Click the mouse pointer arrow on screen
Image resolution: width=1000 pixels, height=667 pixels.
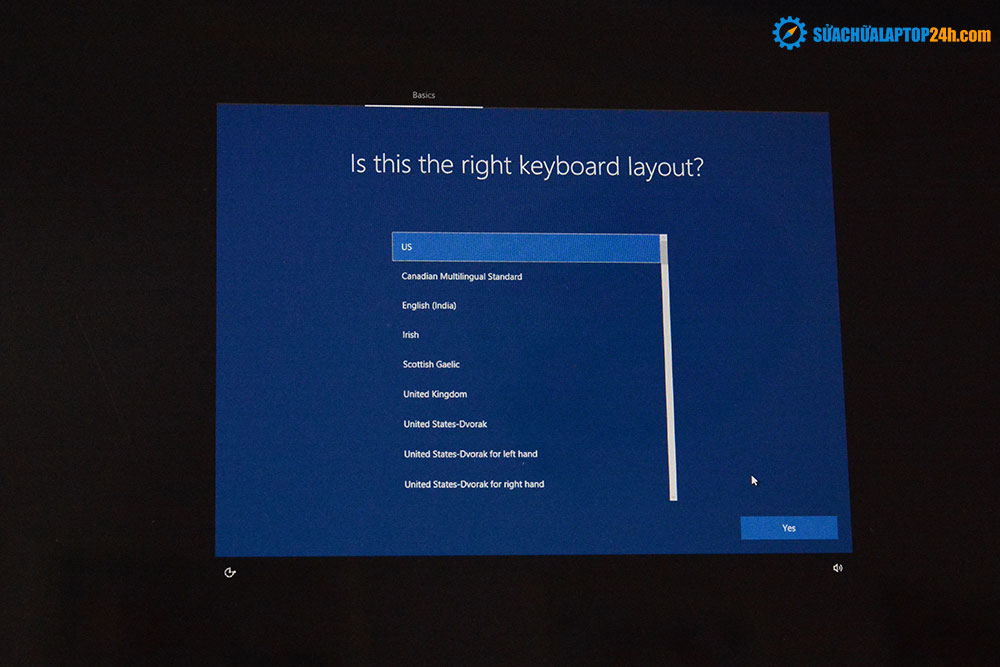[x=754, y=480]
